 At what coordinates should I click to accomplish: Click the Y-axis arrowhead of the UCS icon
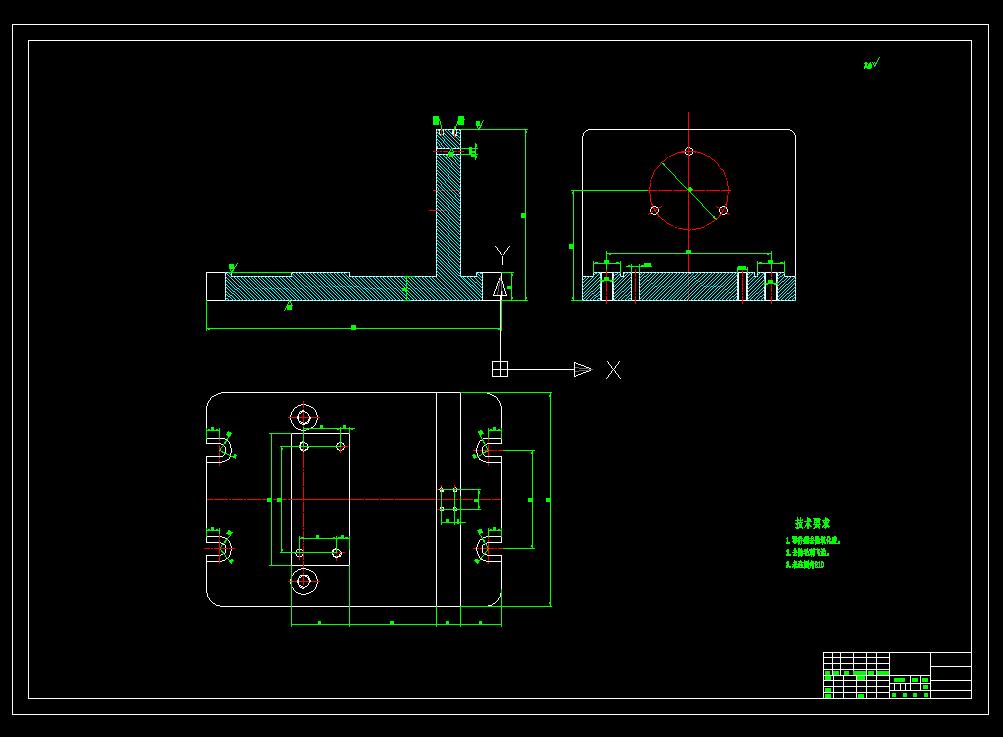pyautogui.click(x=500, y=286)
